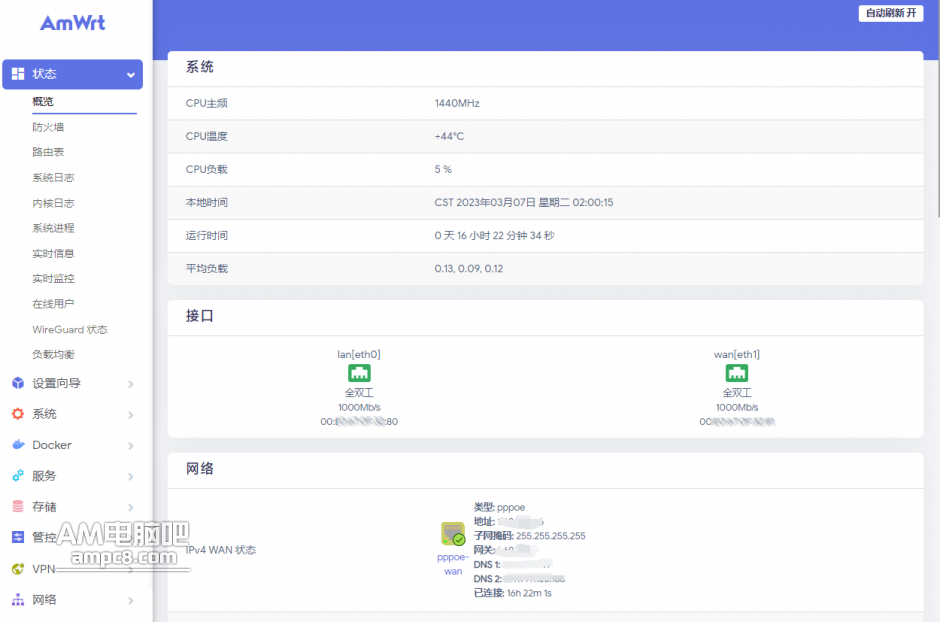Viewport: 940px width, 622px height.
Task: Open the 内核日志 kernel log page
Action: pos(53,203)
